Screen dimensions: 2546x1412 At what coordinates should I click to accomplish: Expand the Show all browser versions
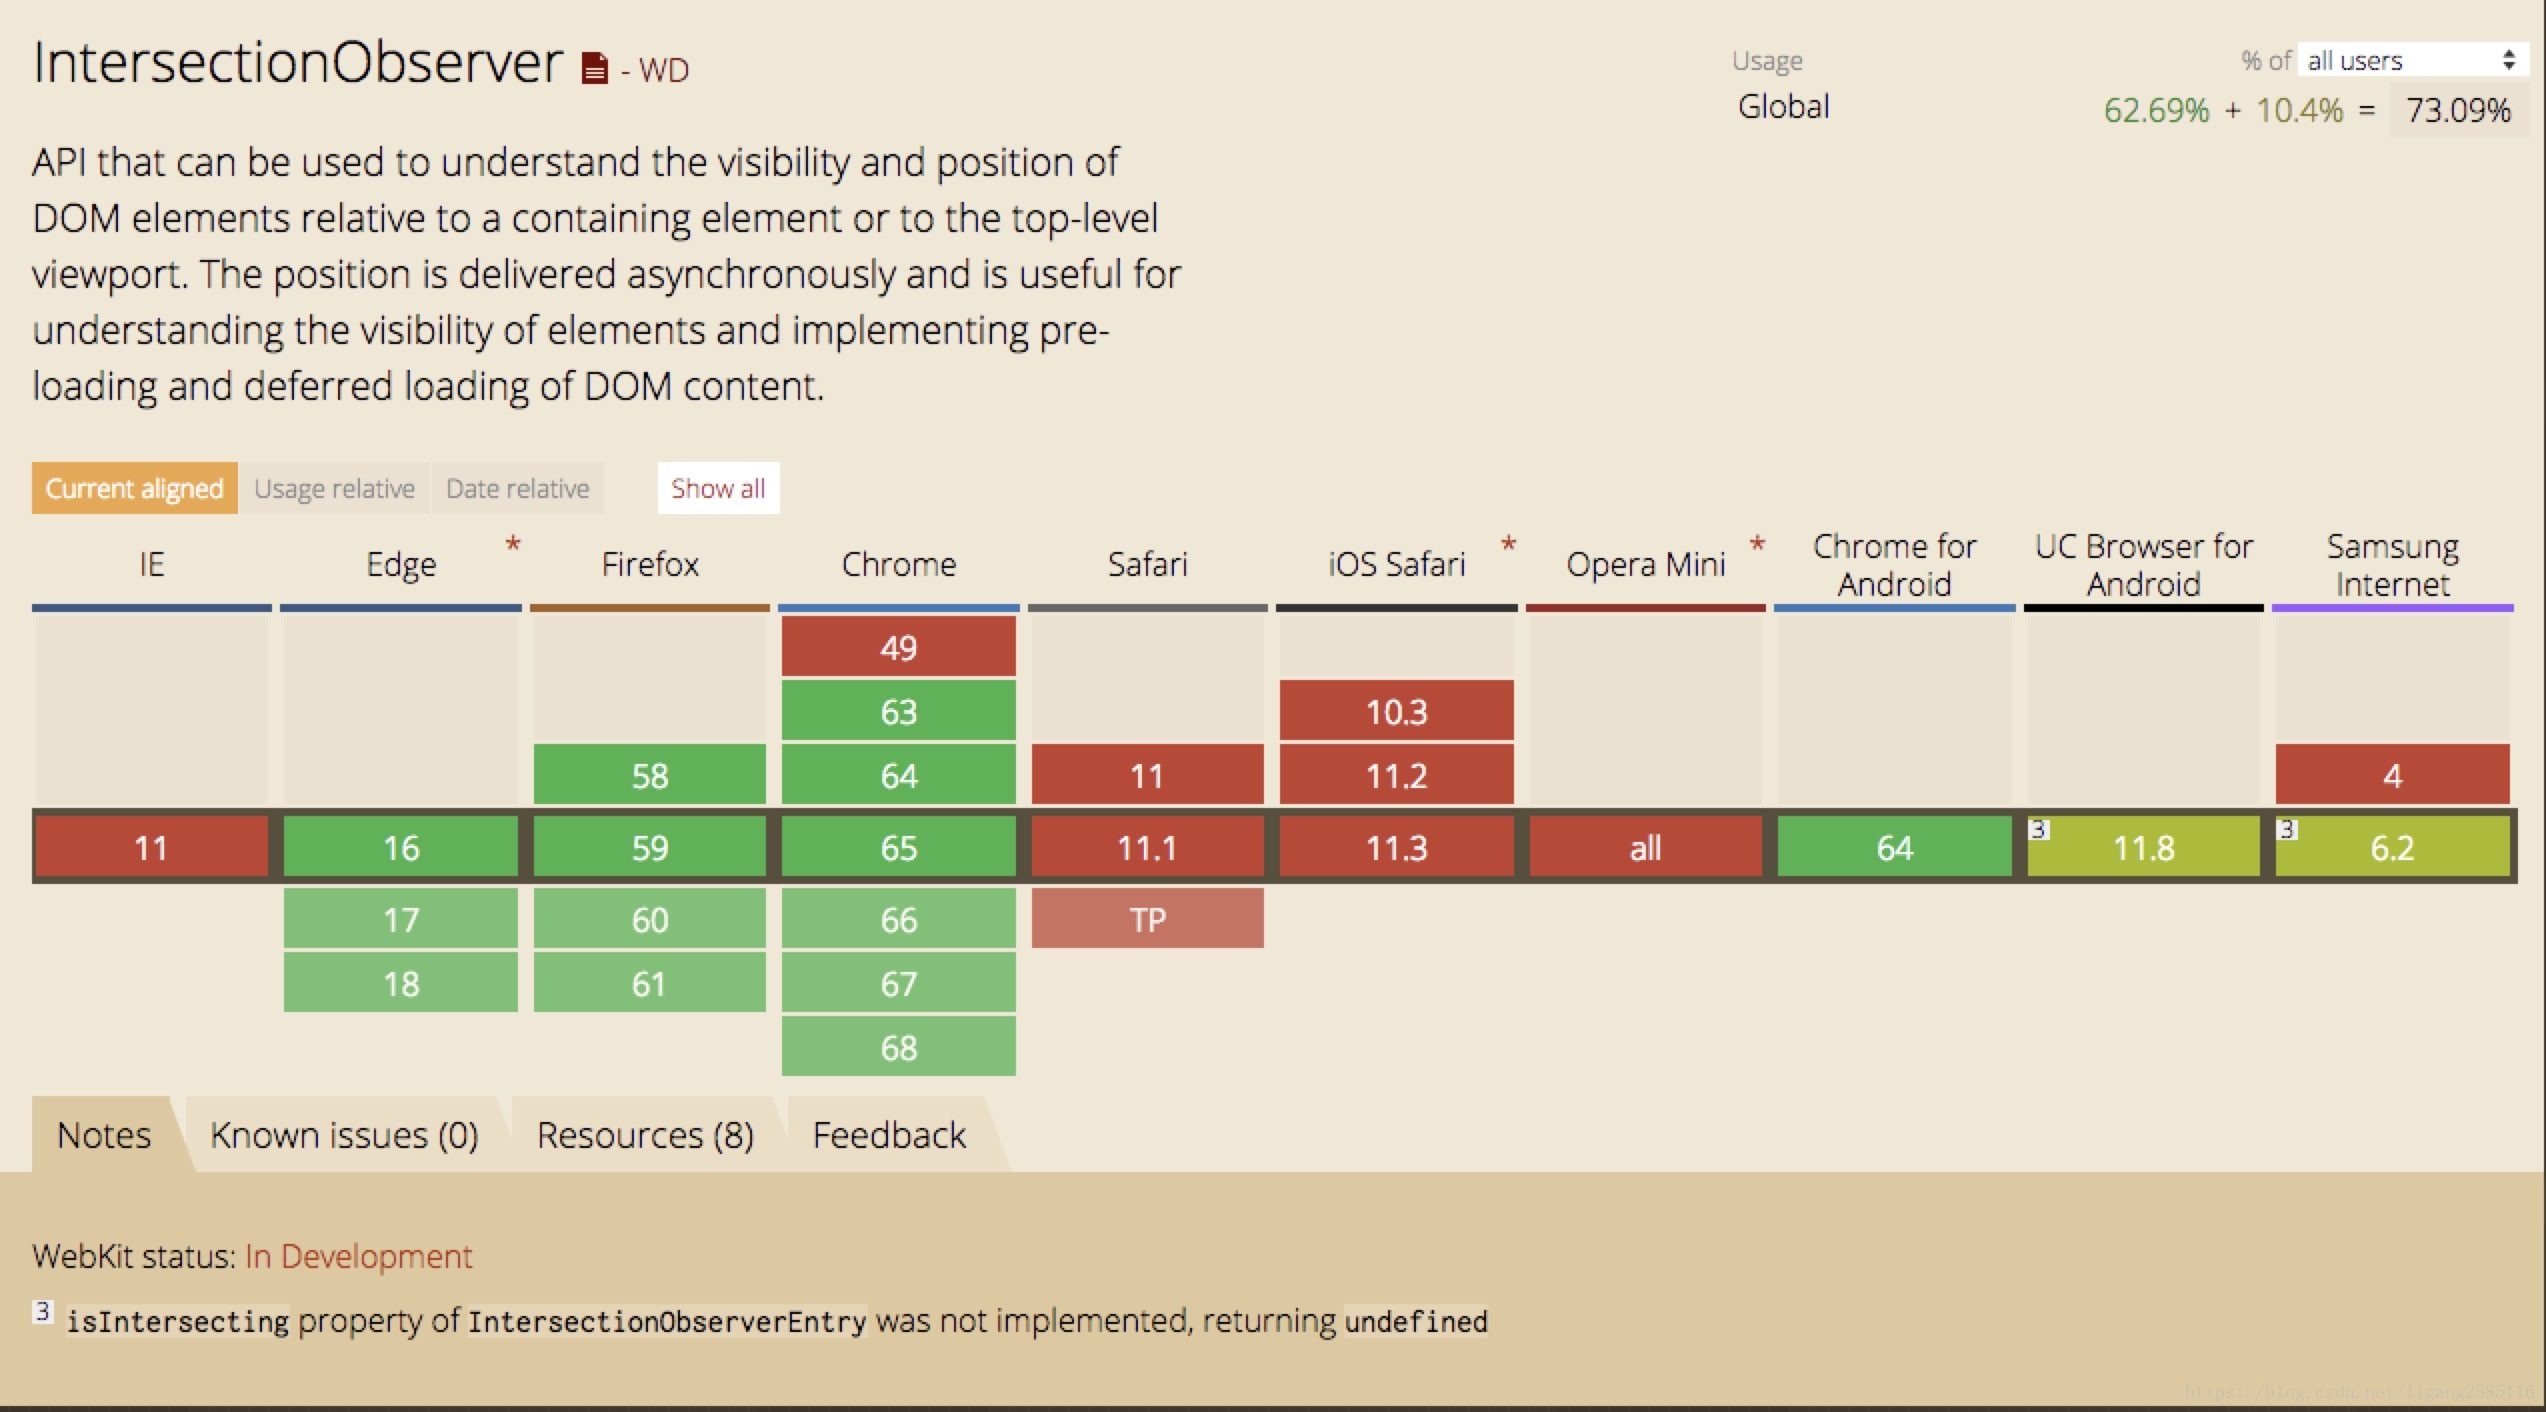pyautogui.click(x=718, y=489)
